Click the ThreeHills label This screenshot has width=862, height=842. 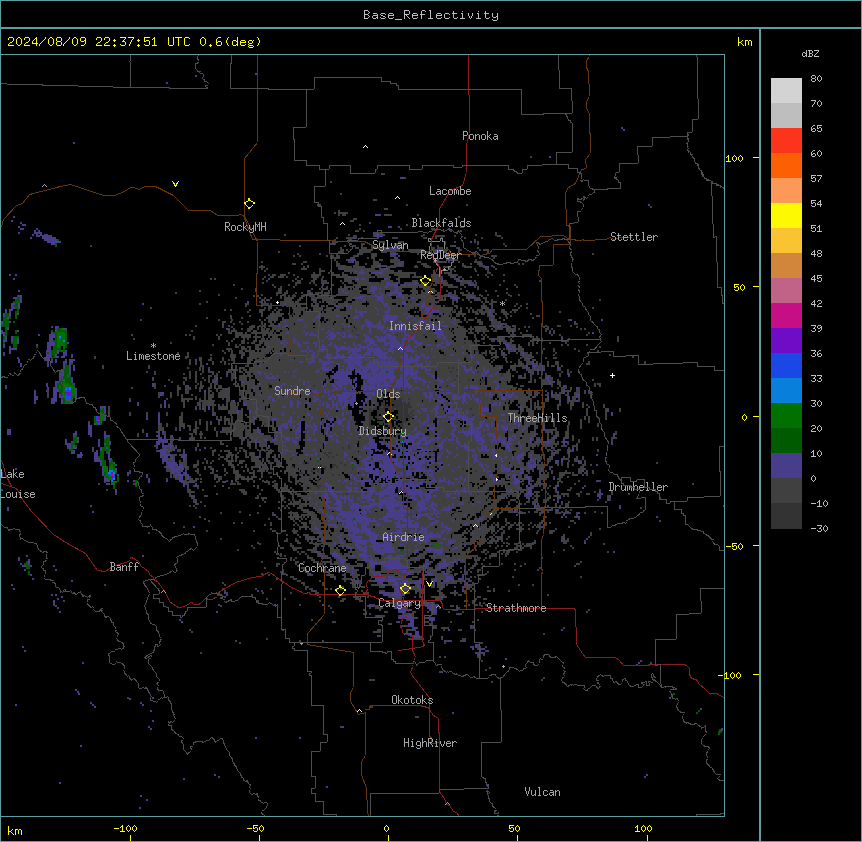pyautogui.click(x=537, y=418)
